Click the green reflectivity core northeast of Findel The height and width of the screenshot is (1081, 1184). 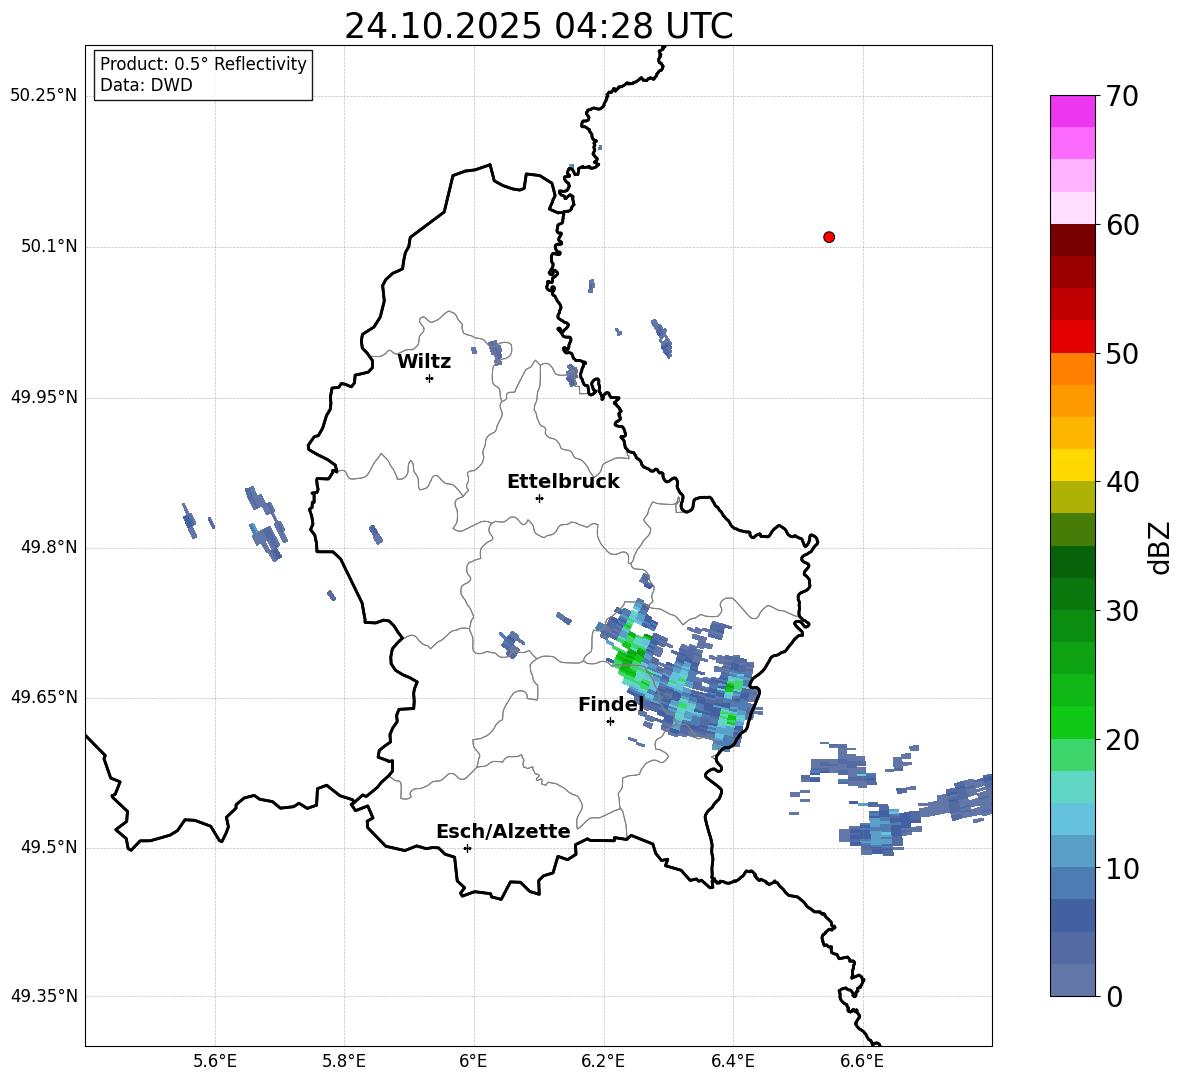631,658
